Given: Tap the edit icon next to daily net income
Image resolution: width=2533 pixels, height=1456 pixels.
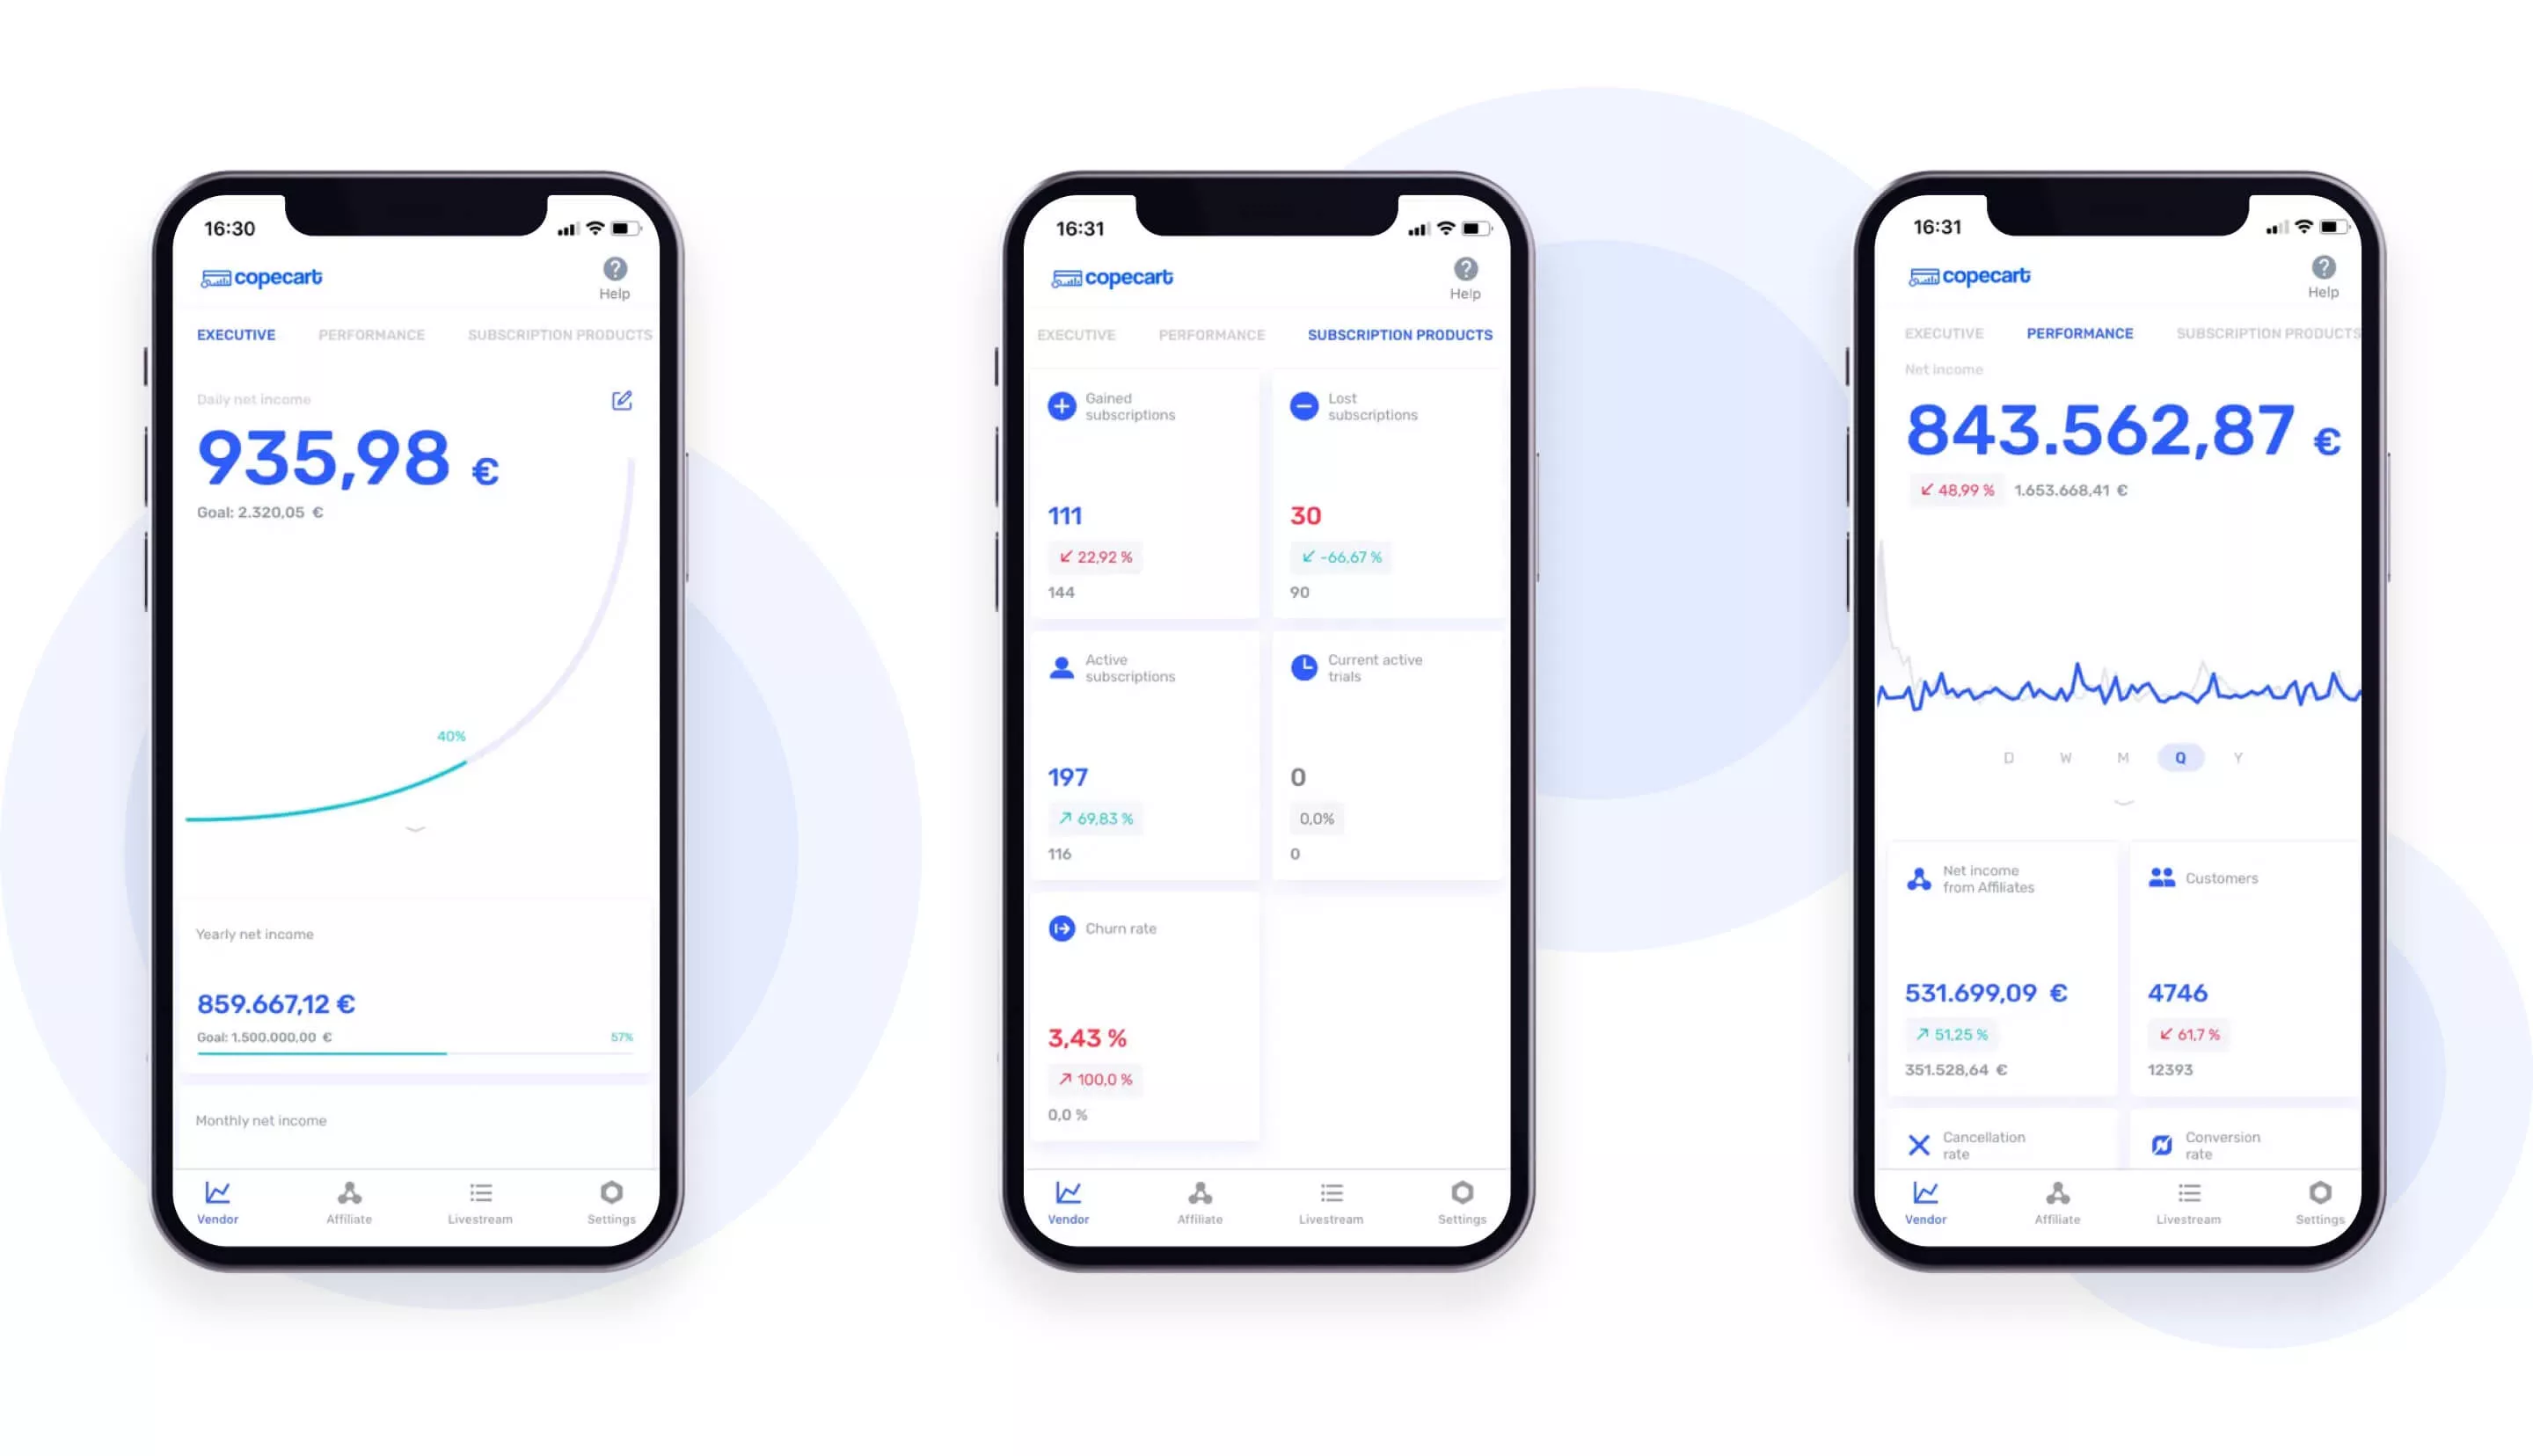Looking at the screenshot, I should [623, 400].
